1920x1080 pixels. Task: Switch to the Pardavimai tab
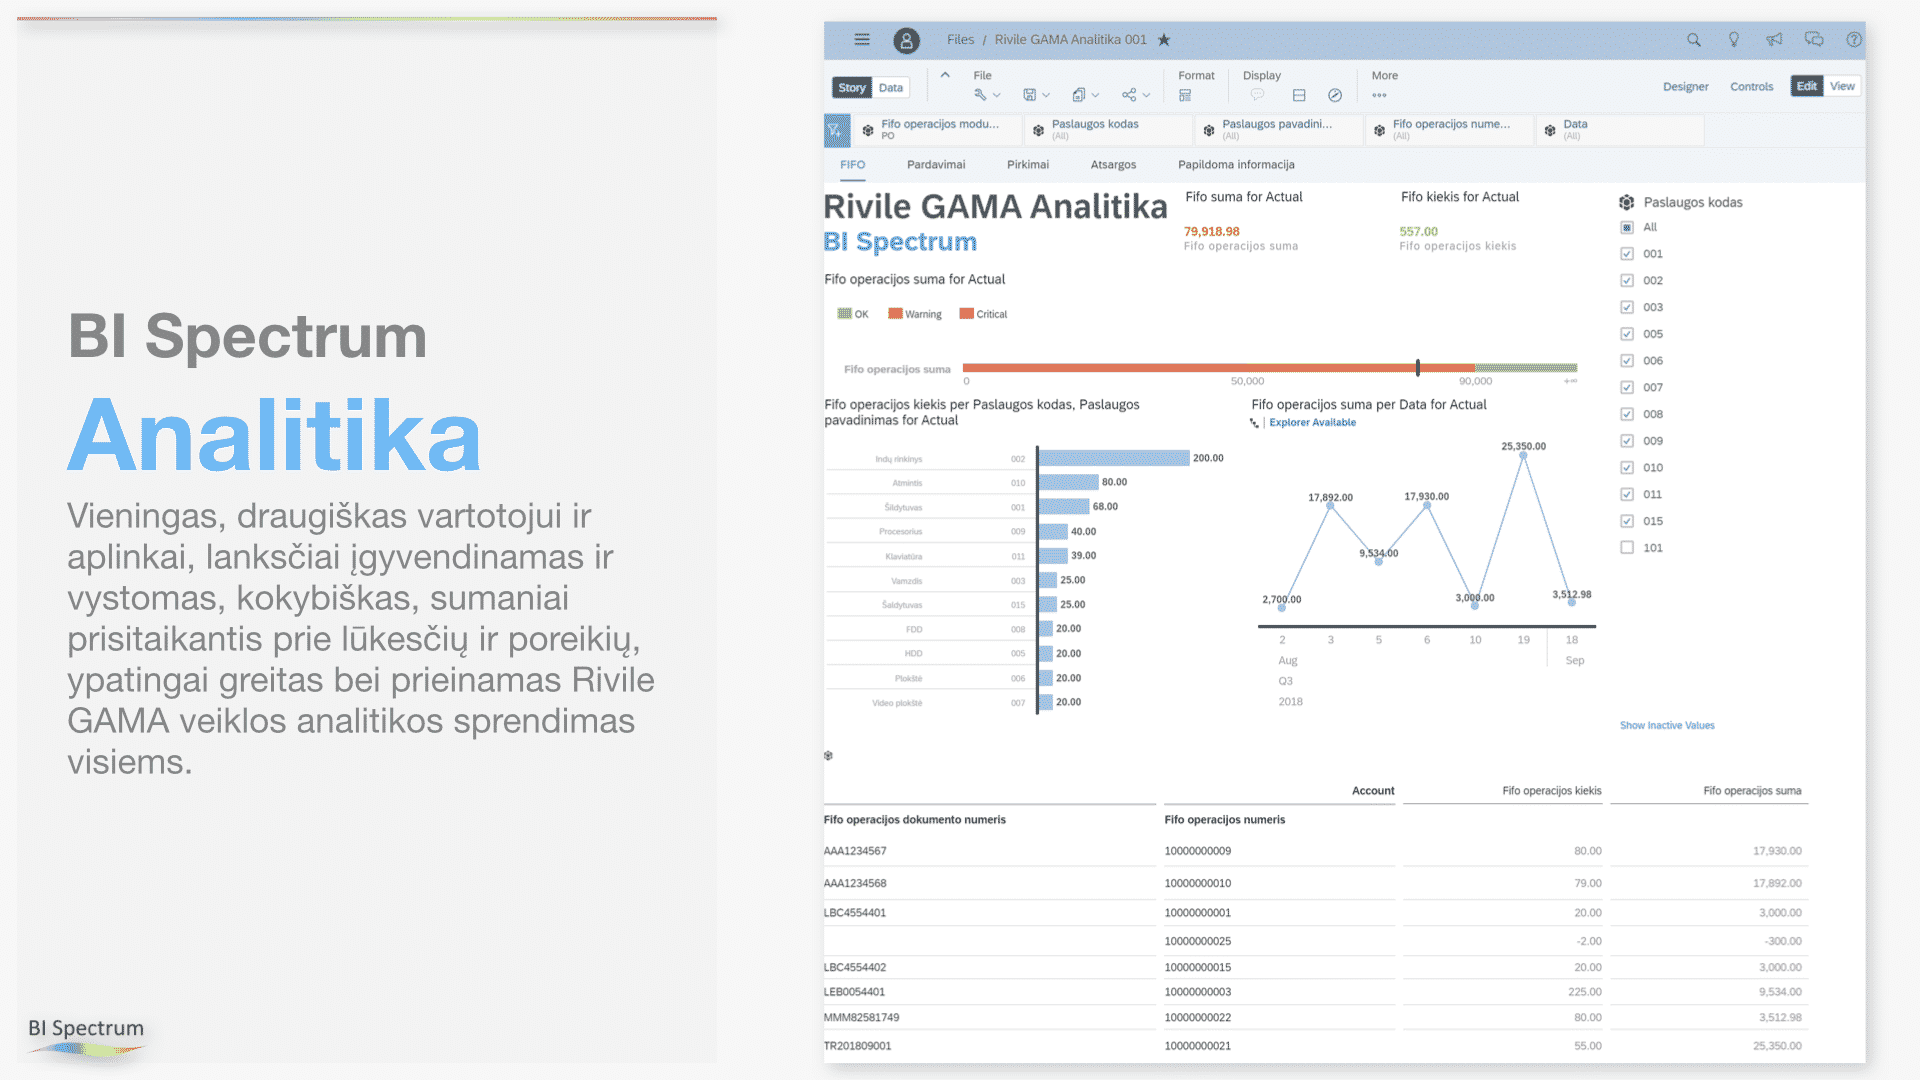[x=935, y=165]
